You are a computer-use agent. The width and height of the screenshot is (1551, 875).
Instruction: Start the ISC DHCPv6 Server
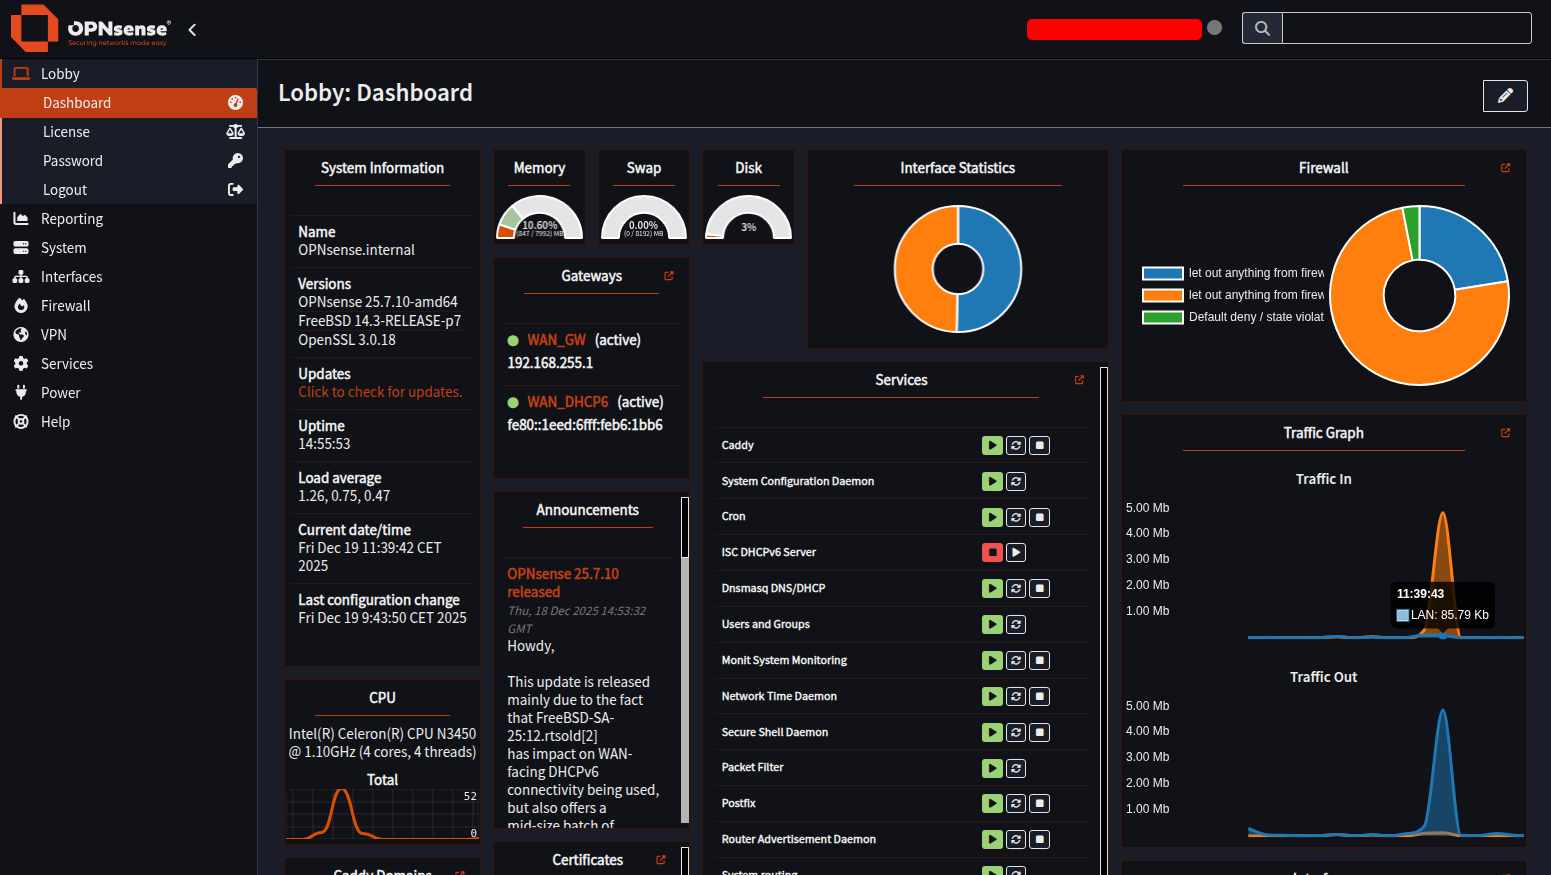(x=1016, y=553)
